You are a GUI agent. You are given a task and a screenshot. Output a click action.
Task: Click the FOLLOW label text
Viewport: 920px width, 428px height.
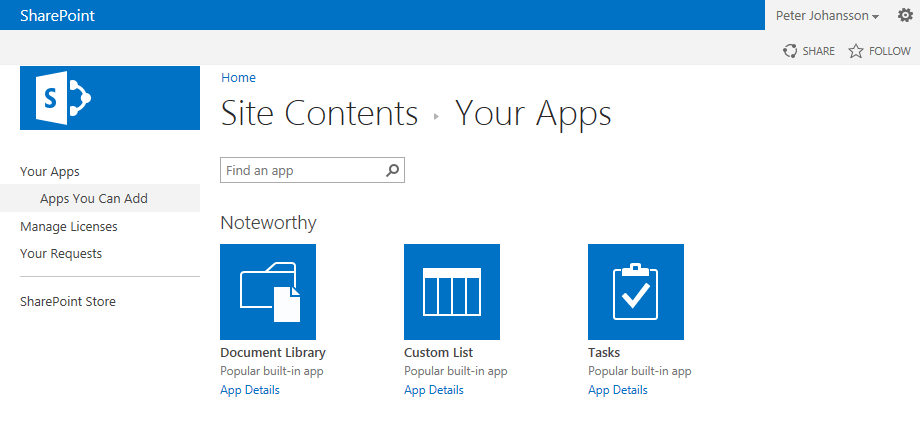pyautogui.click(x=889, y=51)
